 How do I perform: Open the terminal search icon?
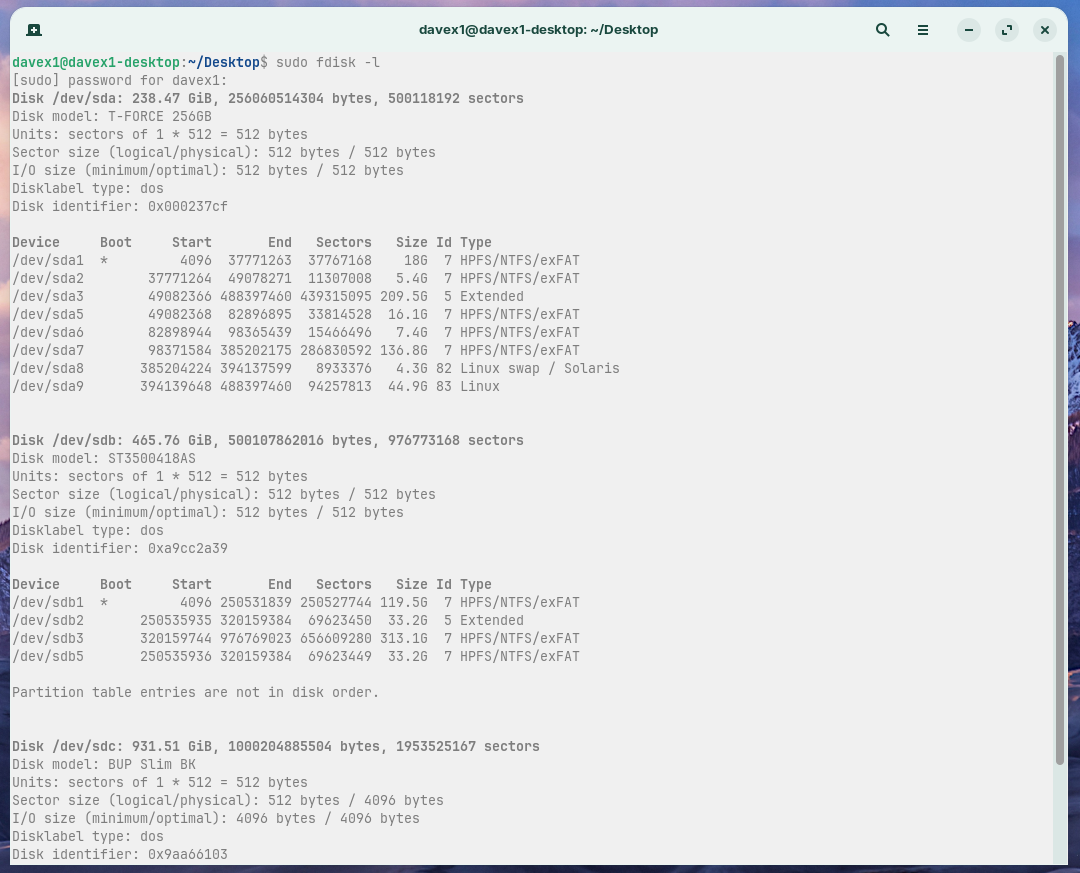pos(882,30)
